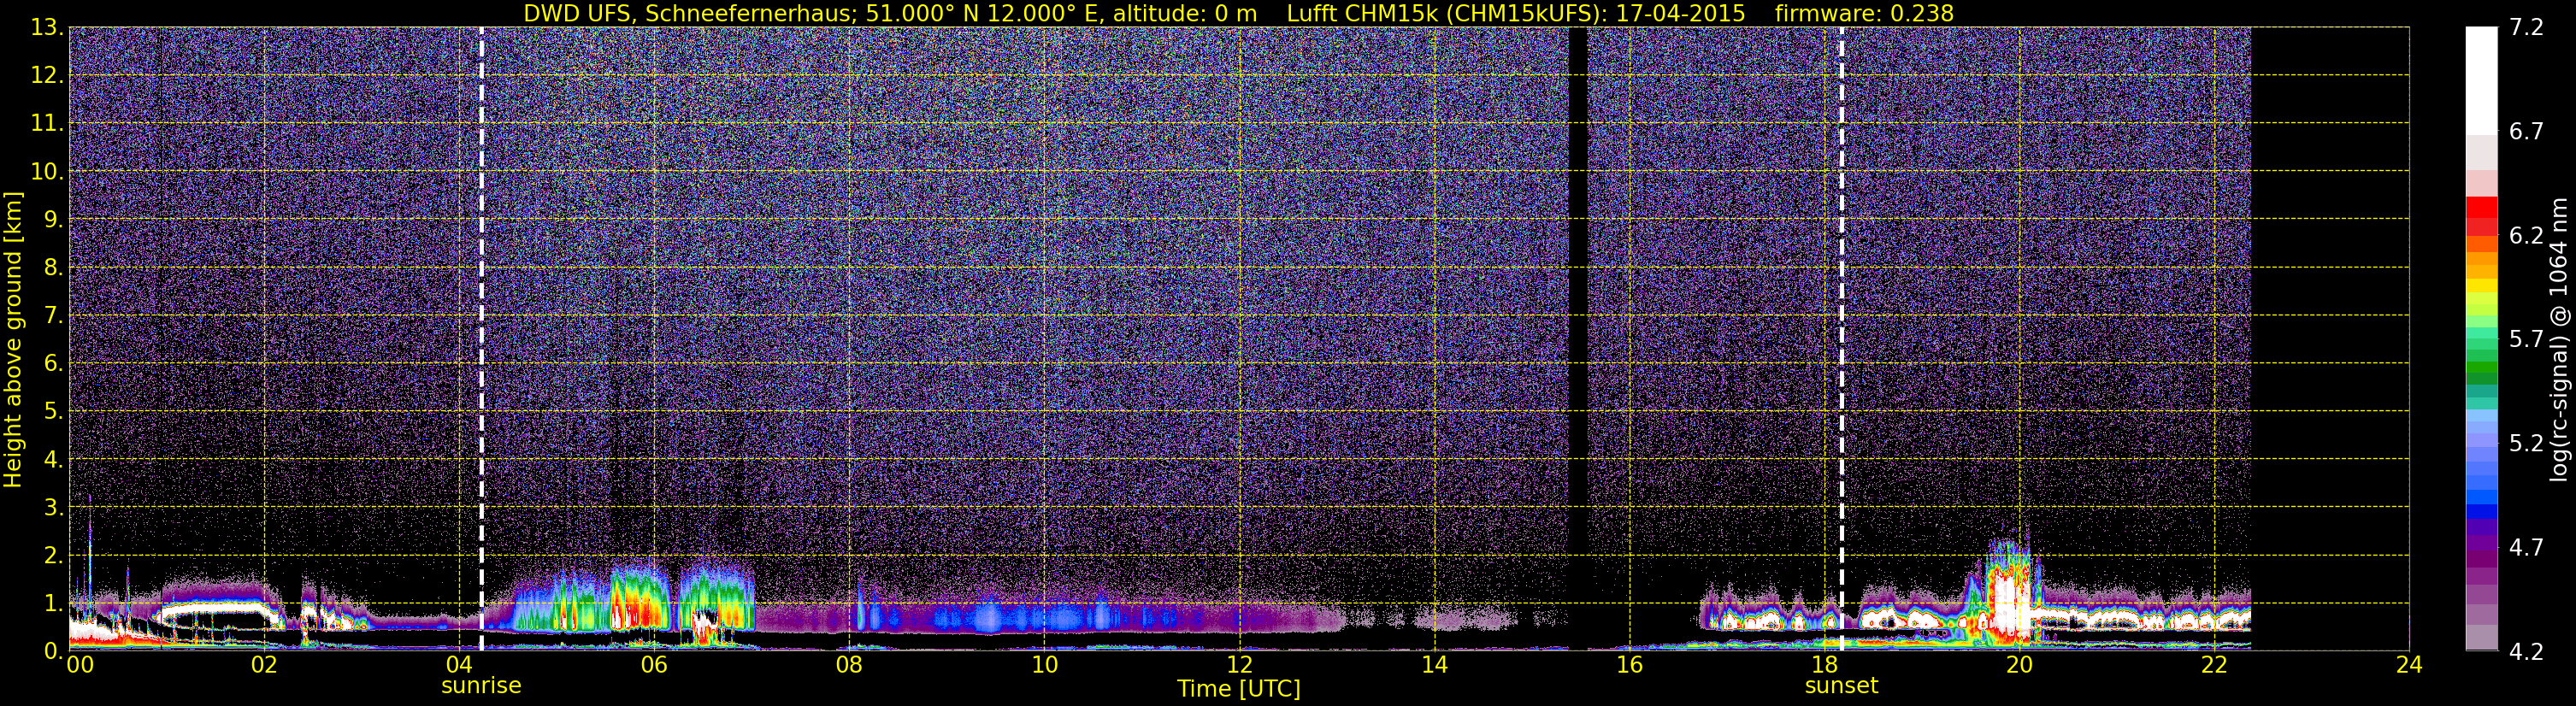Image resolution: width=2576 pixels, height=706 pixels.
Task: Click the time axis tick '14'
Action: pyautogui.click(x=1434, y=666)
